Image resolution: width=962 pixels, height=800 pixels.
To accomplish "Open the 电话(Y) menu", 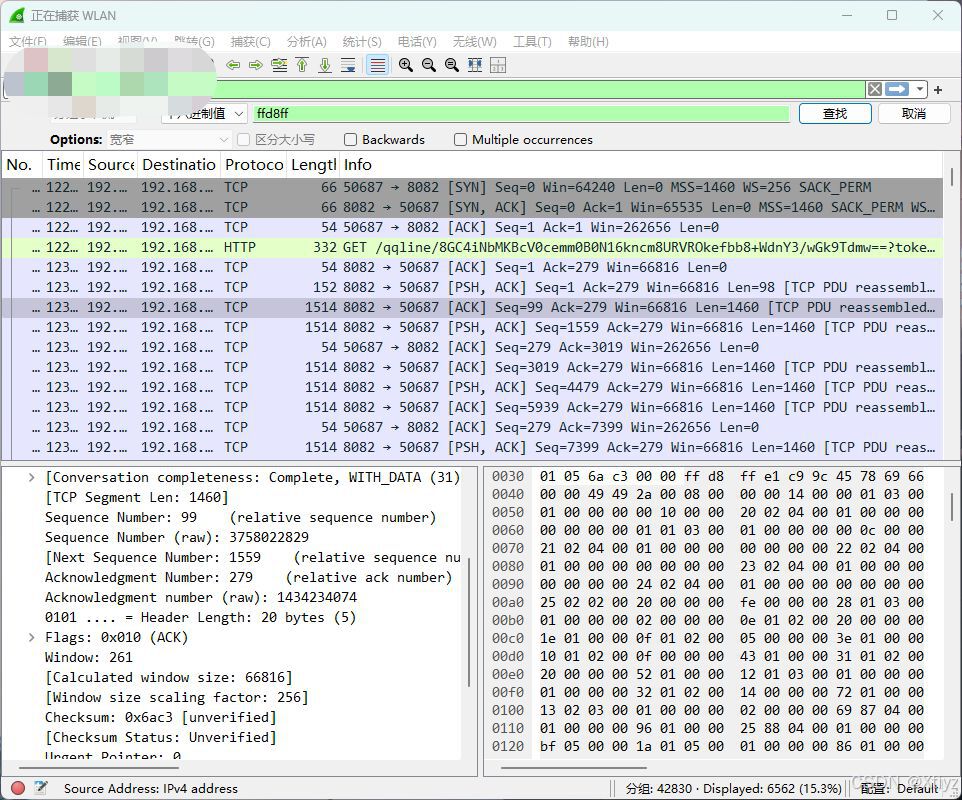I will click(x=417, y=42).
